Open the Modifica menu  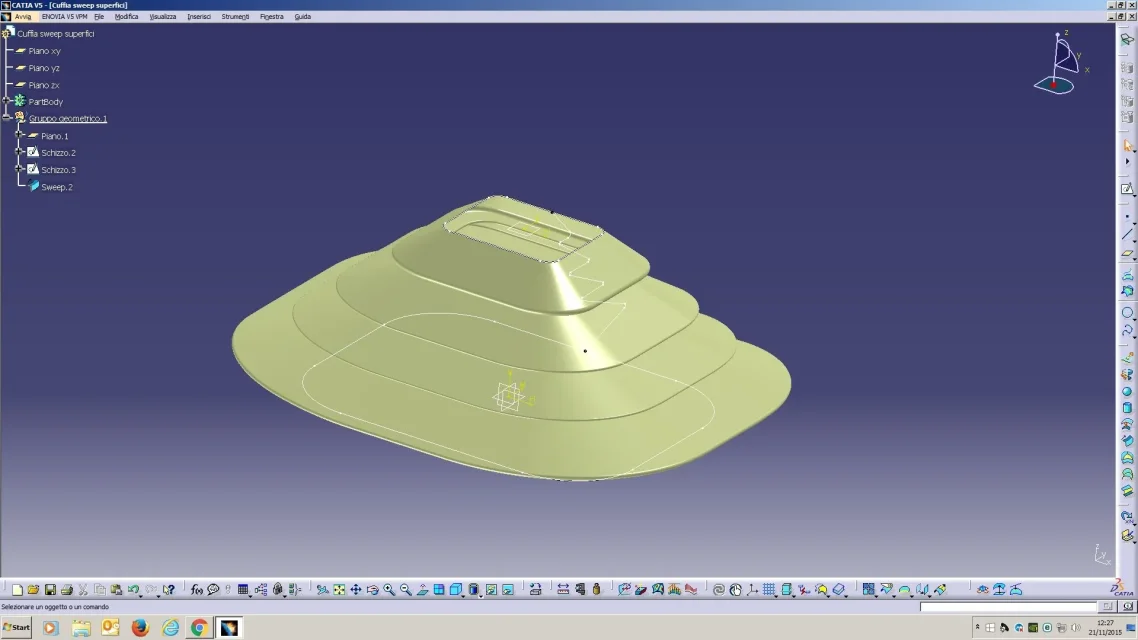point(126,17)
